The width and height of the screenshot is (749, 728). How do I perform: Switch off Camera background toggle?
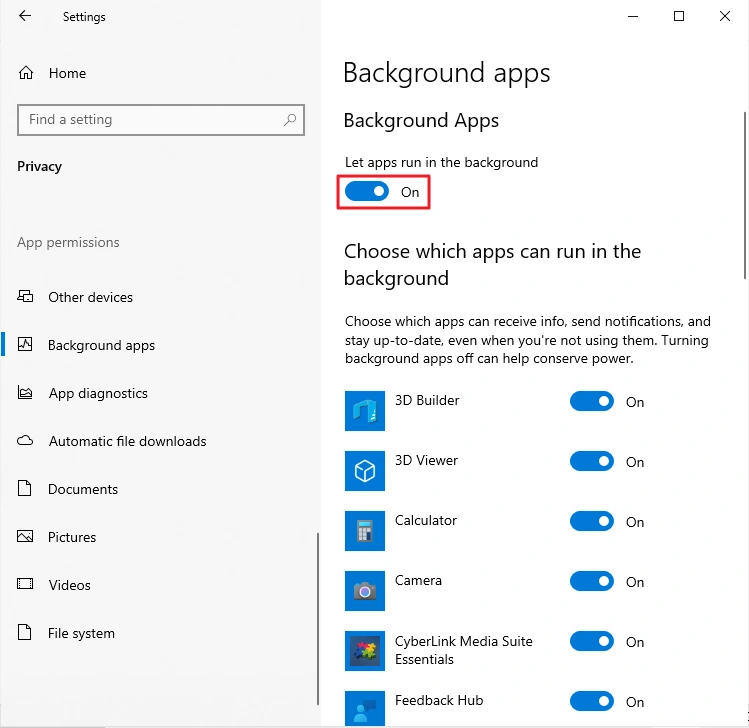592,581
